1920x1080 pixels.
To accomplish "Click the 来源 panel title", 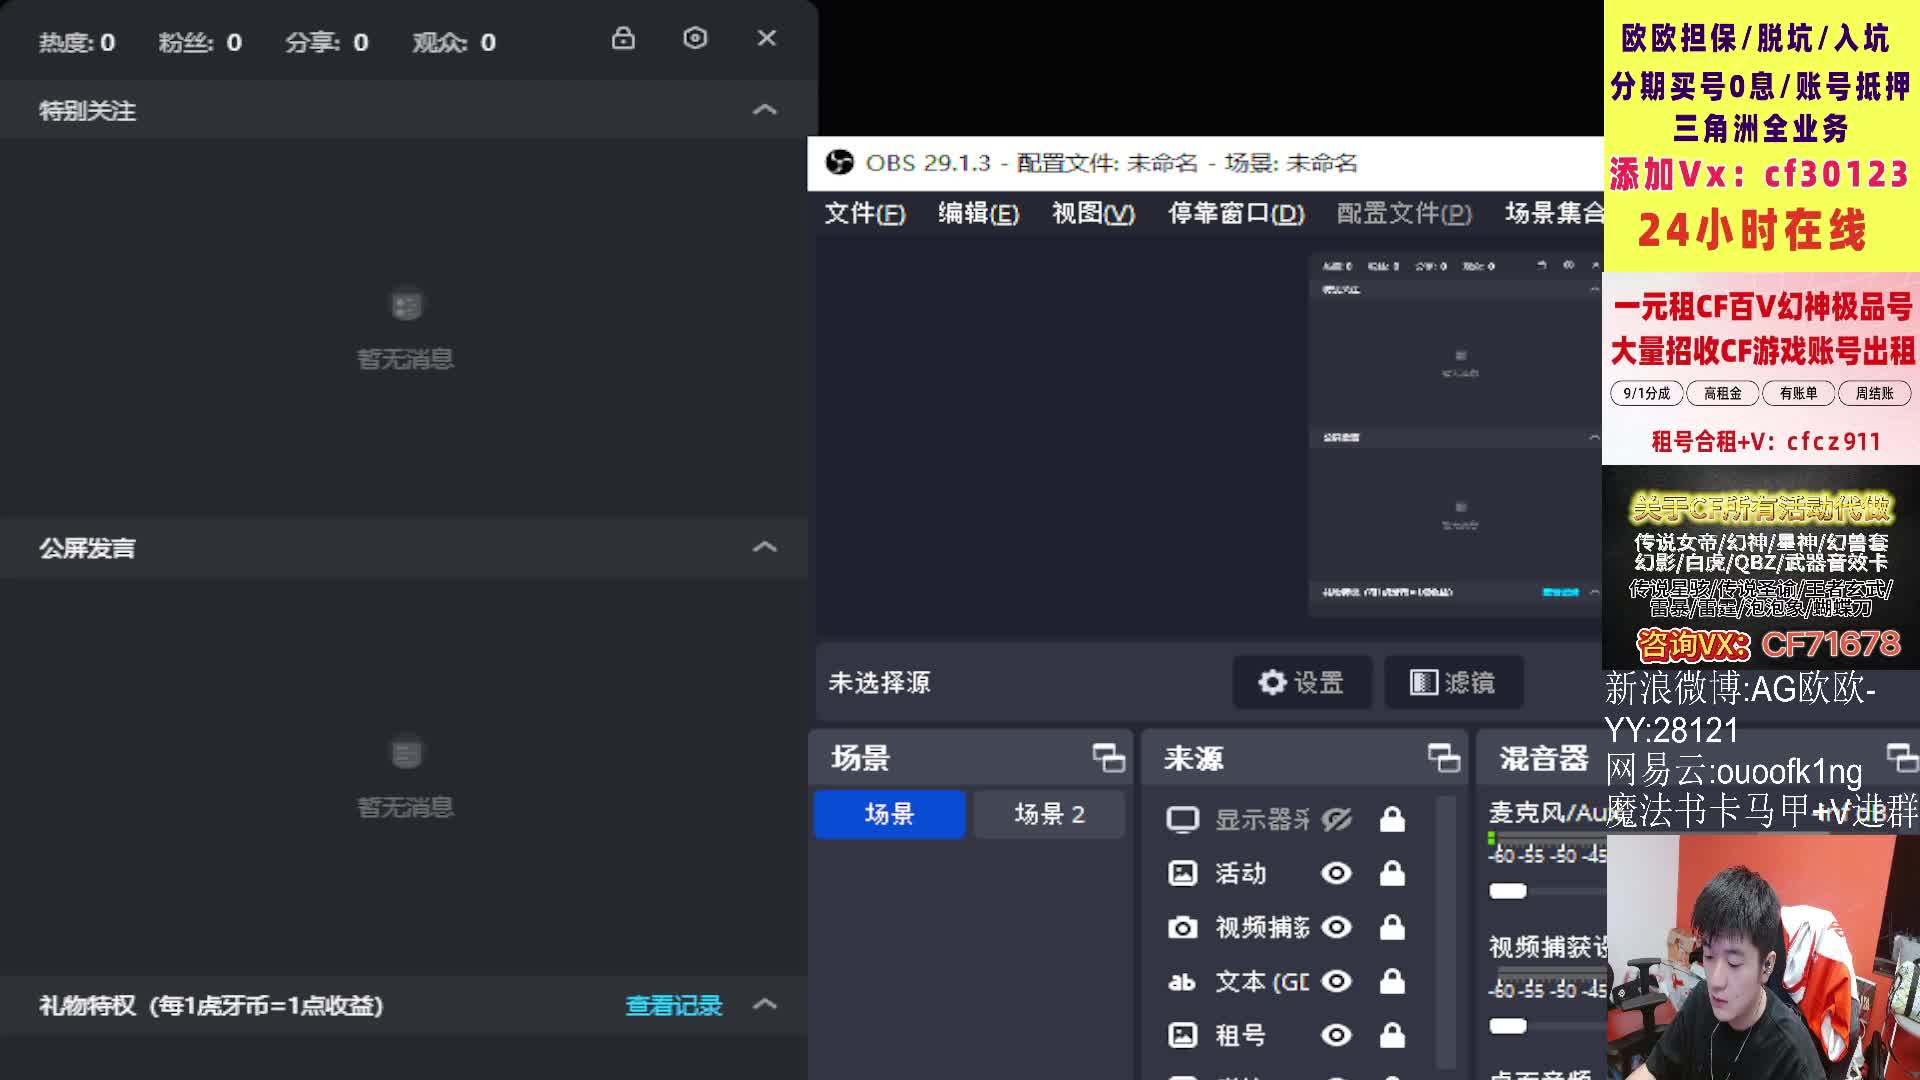I will pyautogui.click(x=1193, y=758).
